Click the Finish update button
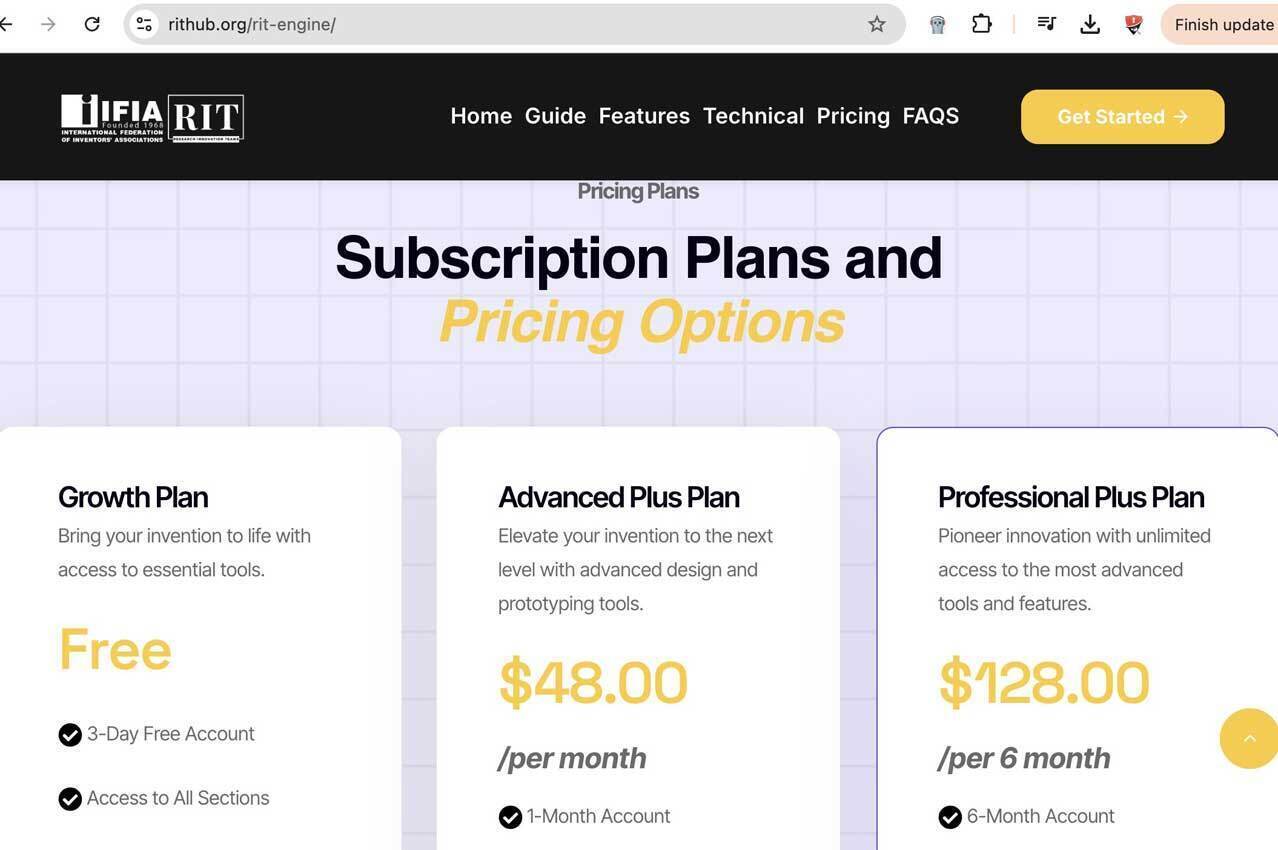Screen dimensions: 1278x850 (x=1222, y=24)
